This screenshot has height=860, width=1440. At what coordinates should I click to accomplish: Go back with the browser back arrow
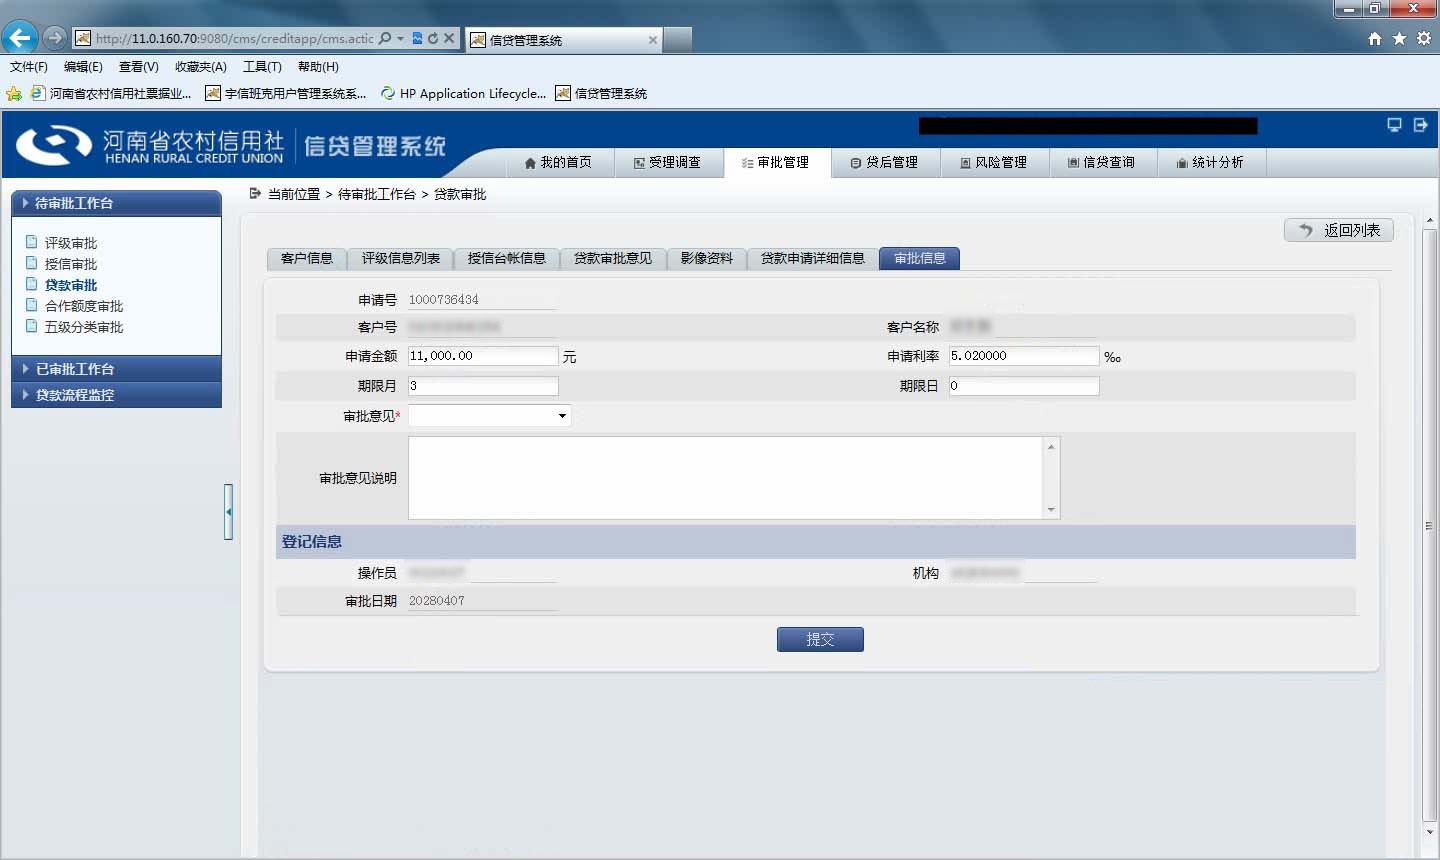pos(19,38)
